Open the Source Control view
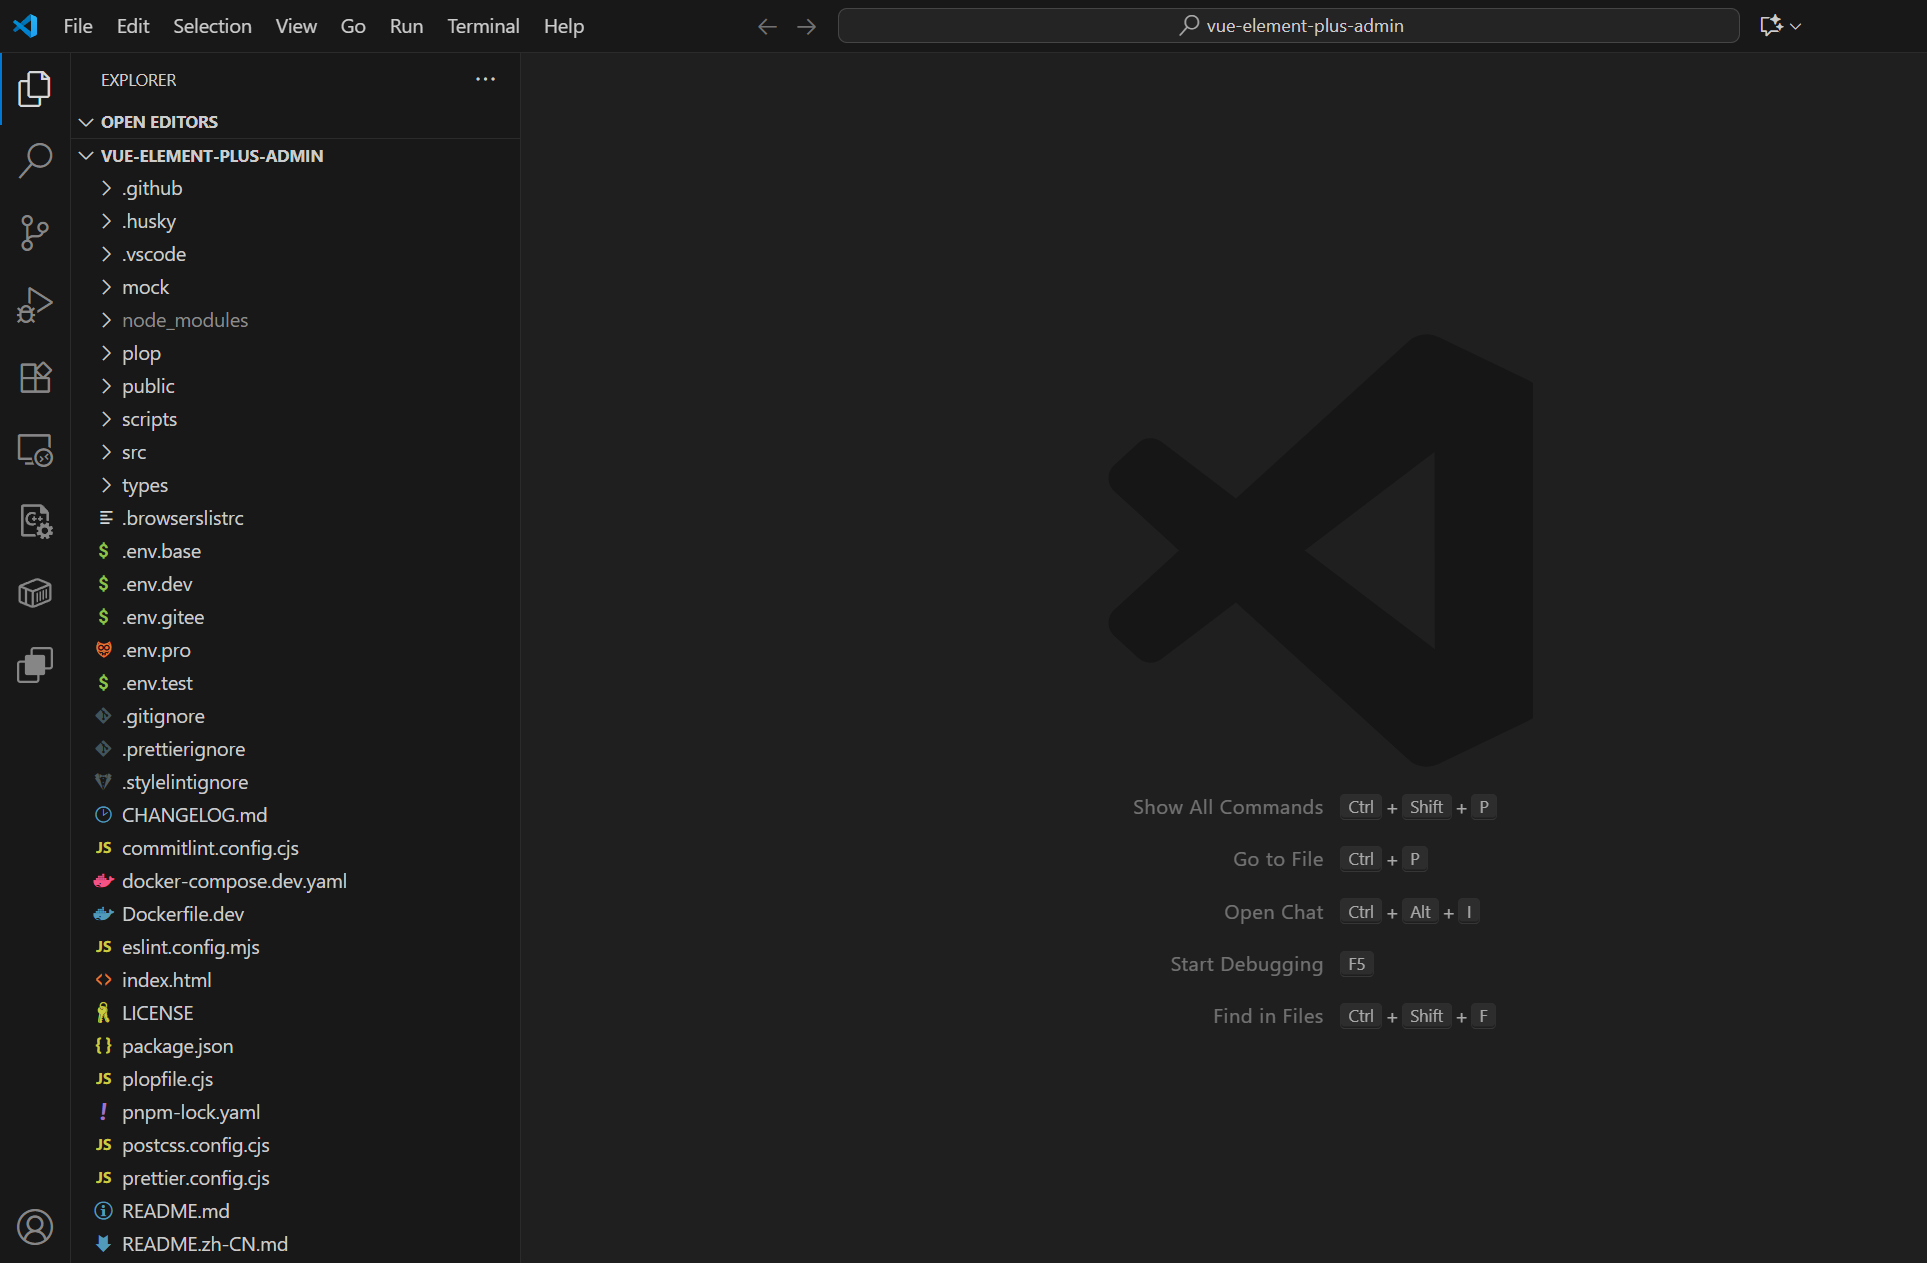Viewport: 1927px width, 1263px height. coord(35,233)
